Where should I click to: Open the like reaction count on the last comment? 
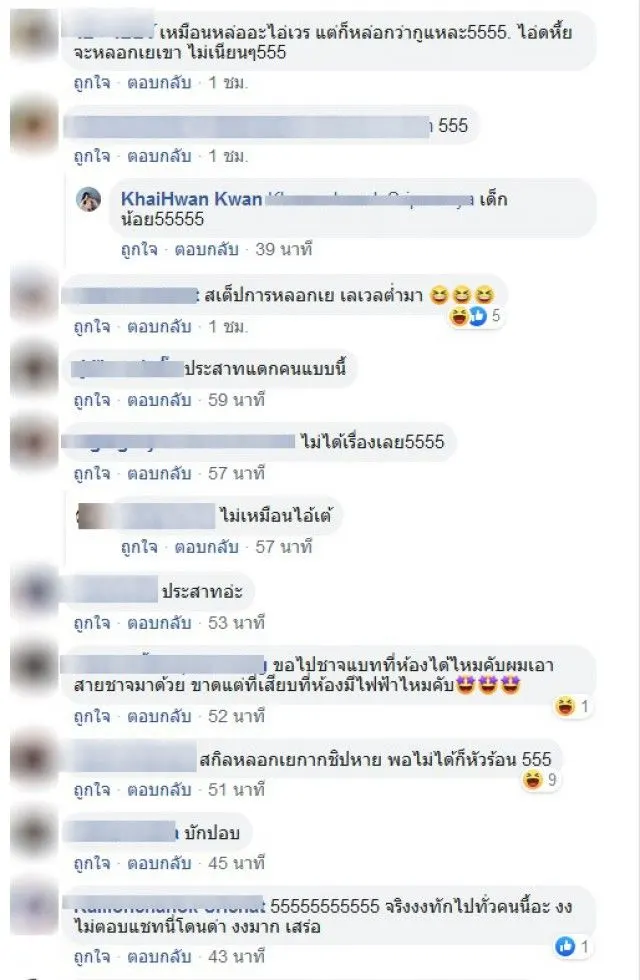tap(571, 947)
